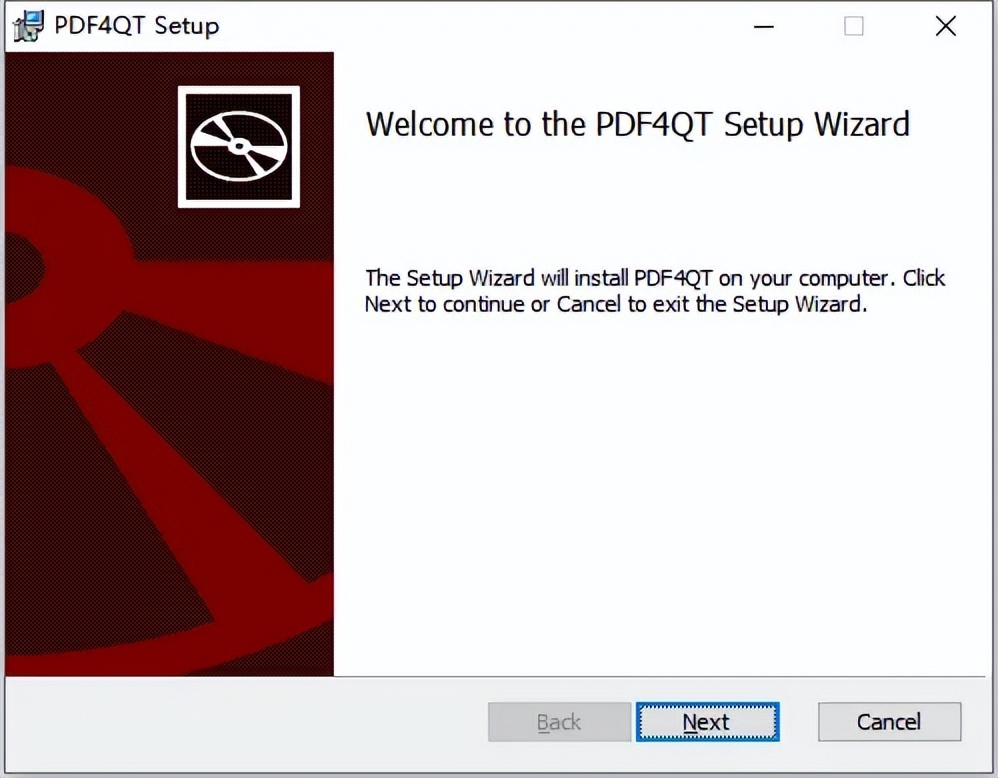The width and height of the screenshot is (998, 778).
Task: Click the installer icon in title bar
Action: tap(28, 26)
